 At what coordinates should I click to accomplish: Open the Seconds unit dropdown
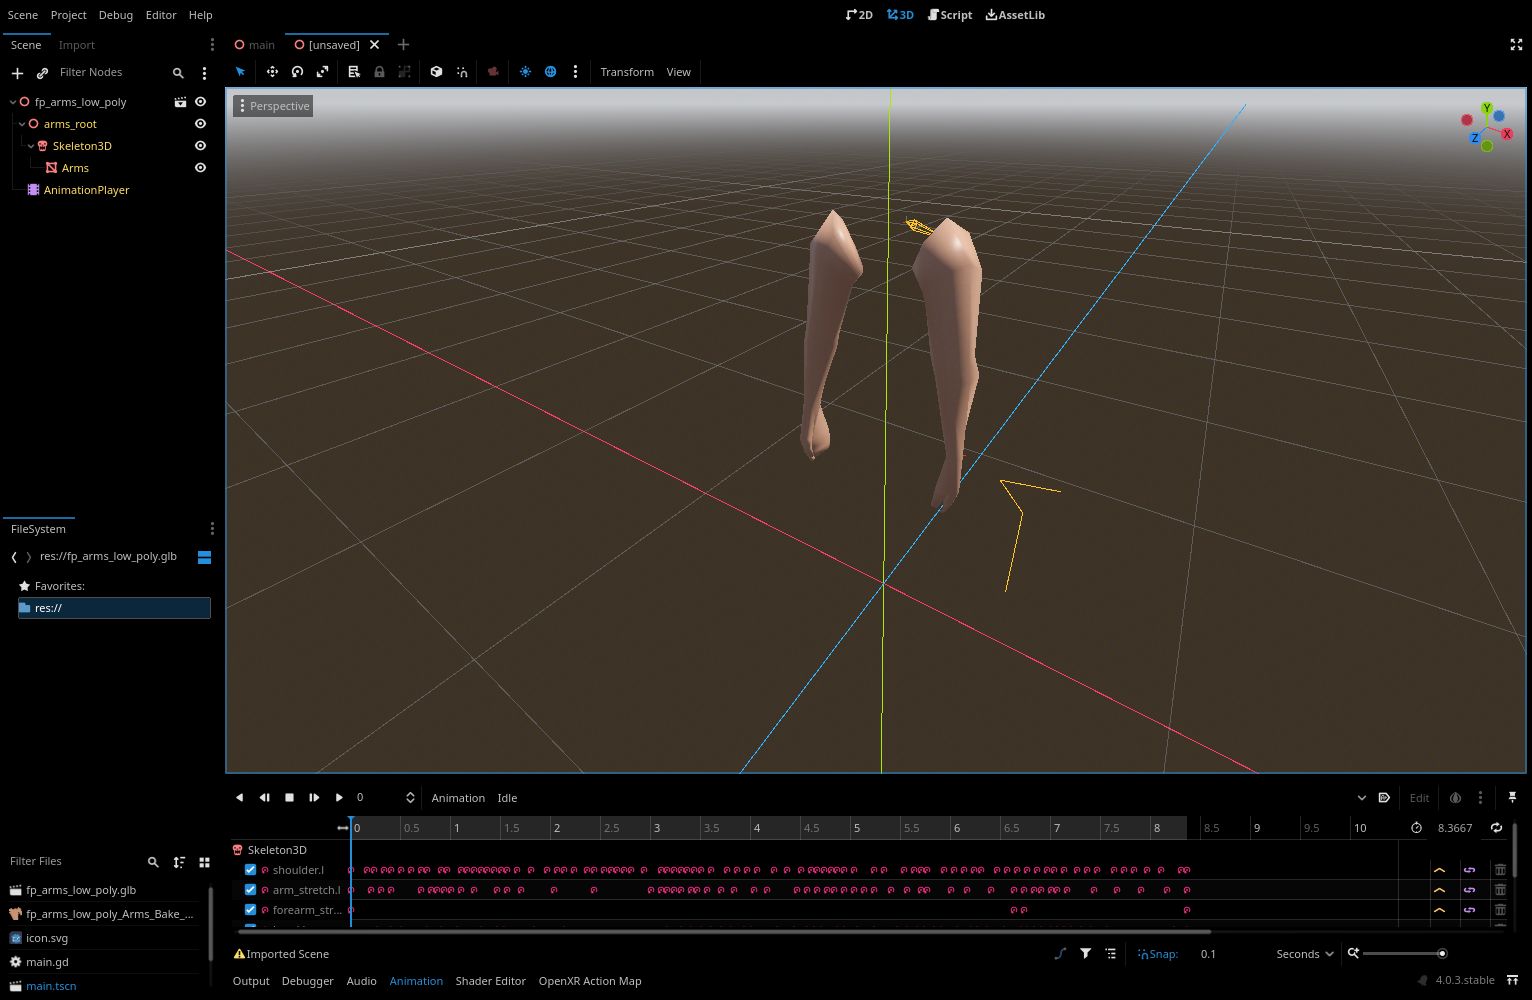(1303, 953)
